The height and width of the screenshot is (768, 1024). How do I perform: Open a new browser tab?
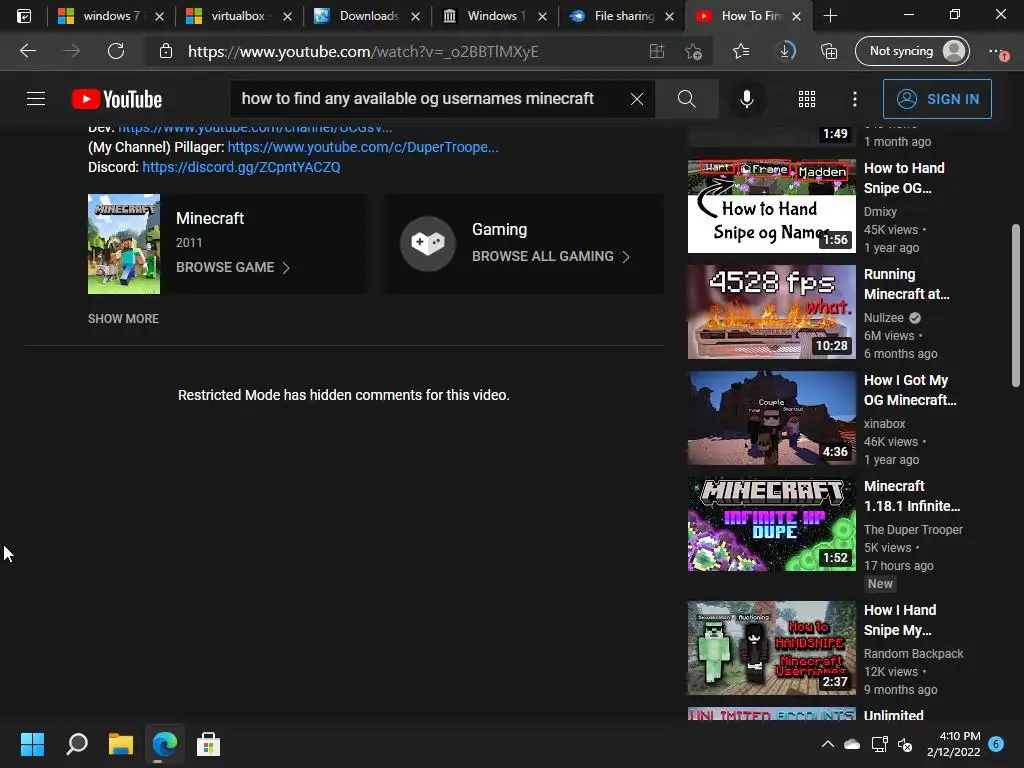pyautogui.click(x=830, y=16)
